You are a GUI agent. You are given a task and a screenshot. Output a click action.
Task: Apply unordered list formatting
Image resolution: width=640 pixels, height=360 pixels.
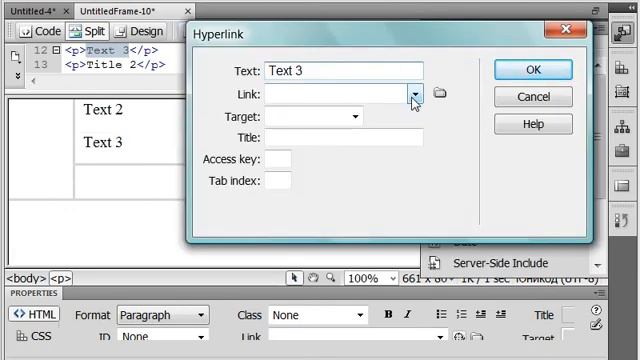pos(441,314)
